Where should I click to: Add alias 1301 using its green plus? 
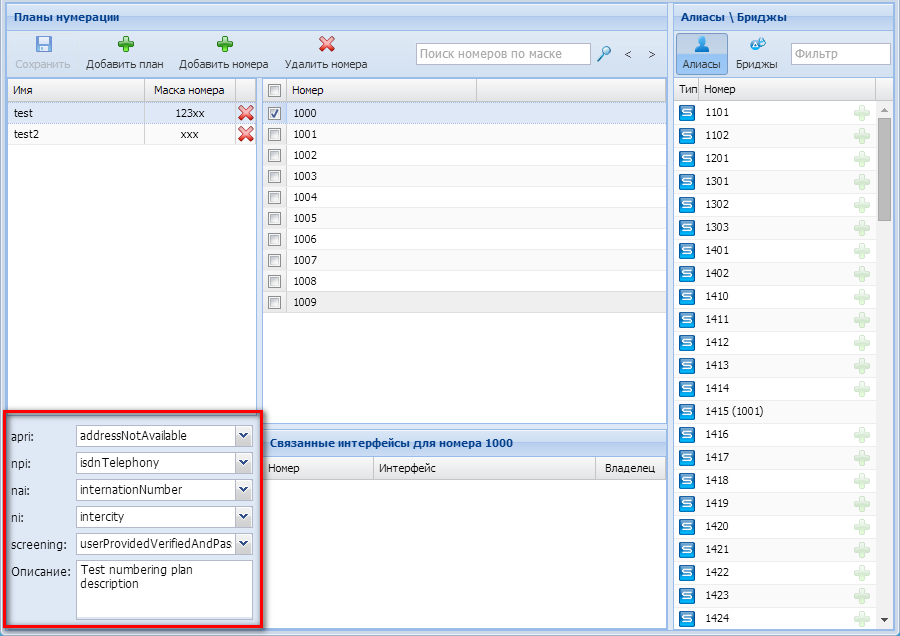click(862, 181)
